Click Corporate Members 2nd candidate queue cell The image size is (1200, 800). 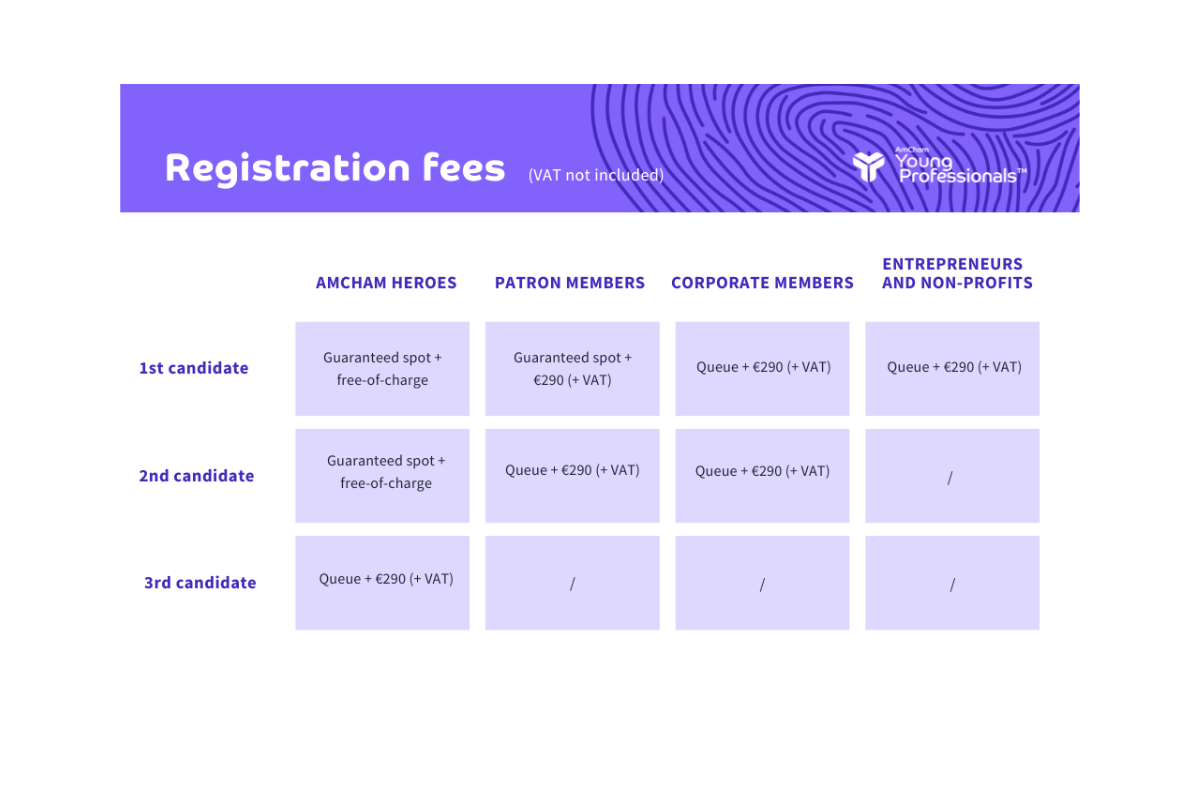pos(762,476)
